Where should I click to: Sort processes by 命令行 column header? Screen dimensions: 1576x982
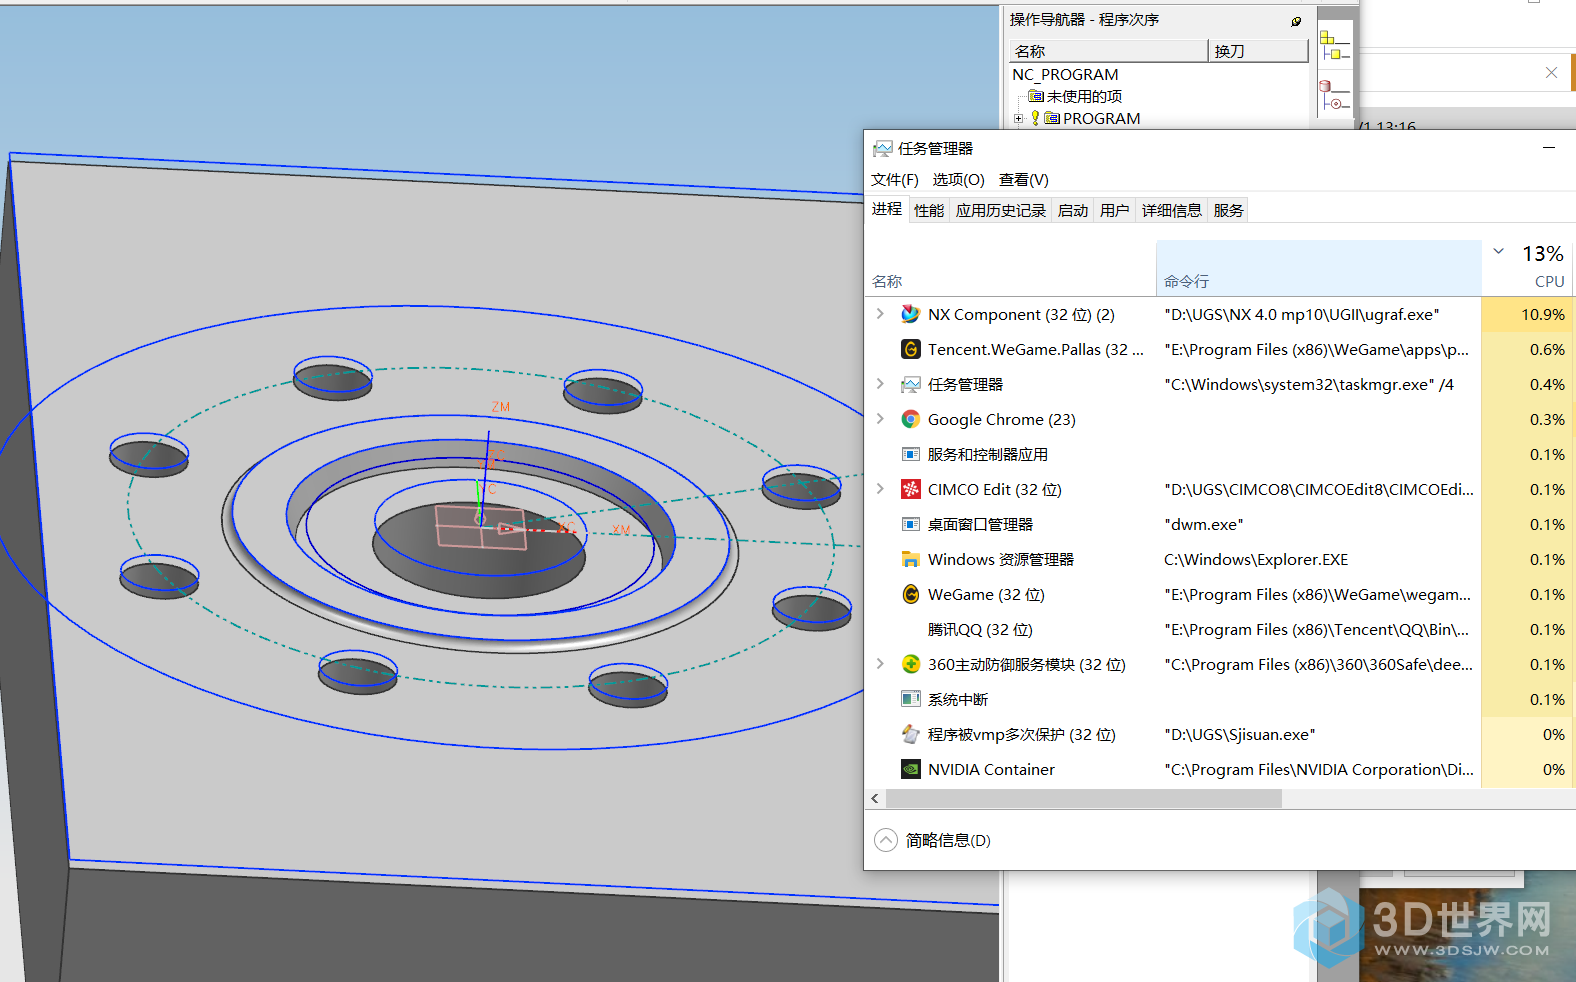point(1318,268)
